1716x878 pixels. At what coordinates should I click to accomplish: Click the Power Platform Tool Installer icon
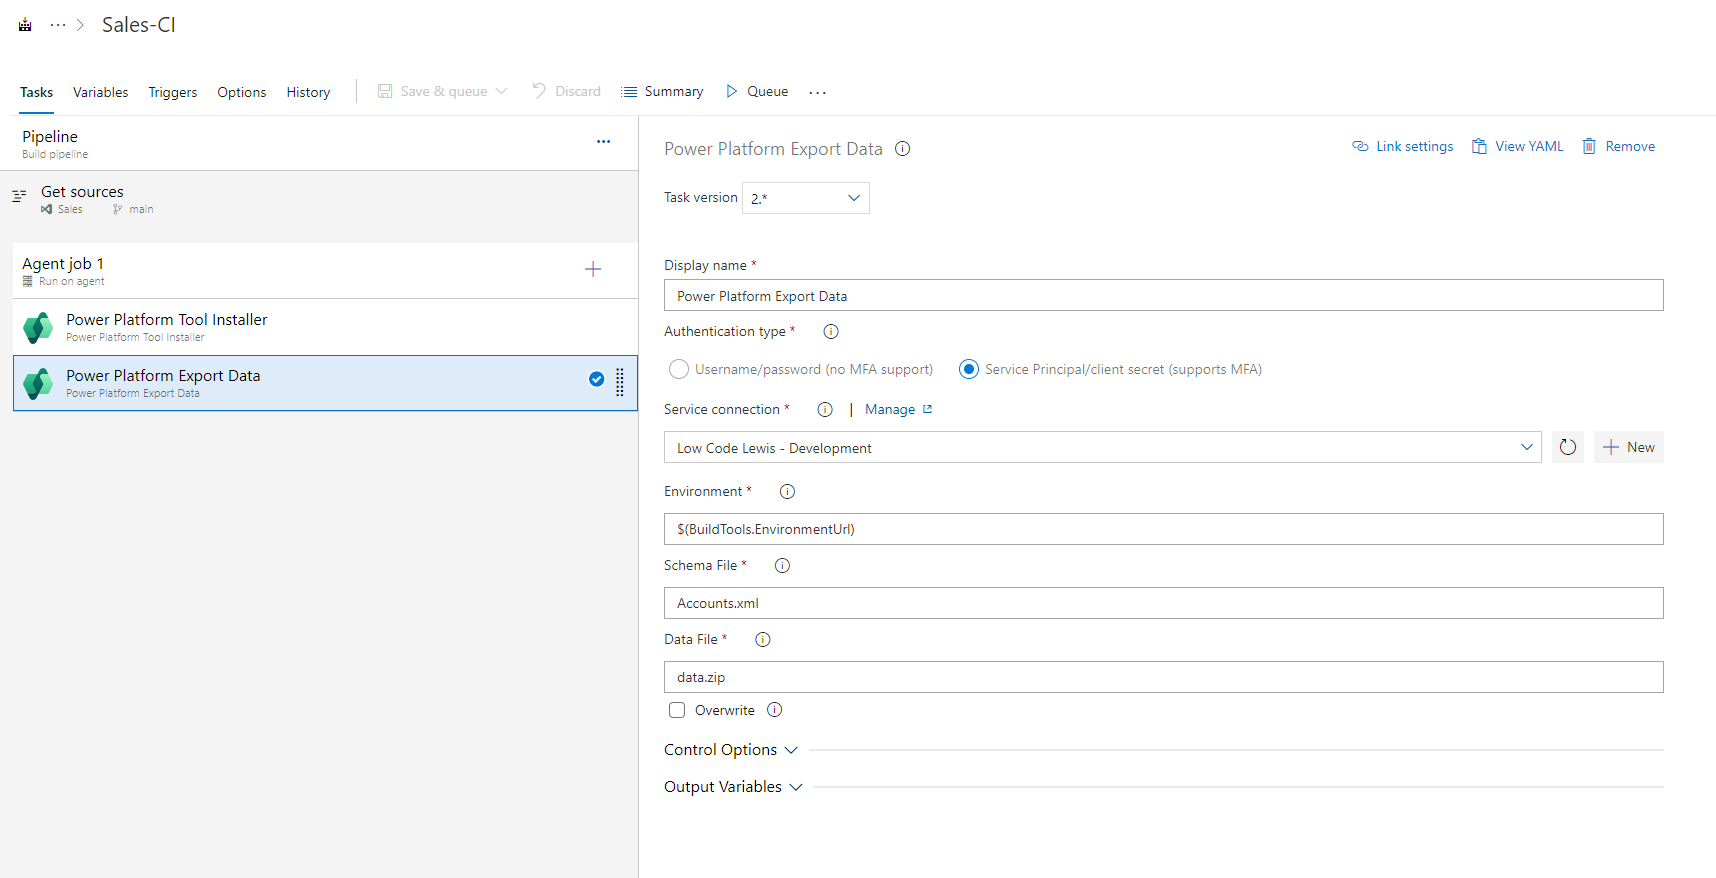pos(38,327)
